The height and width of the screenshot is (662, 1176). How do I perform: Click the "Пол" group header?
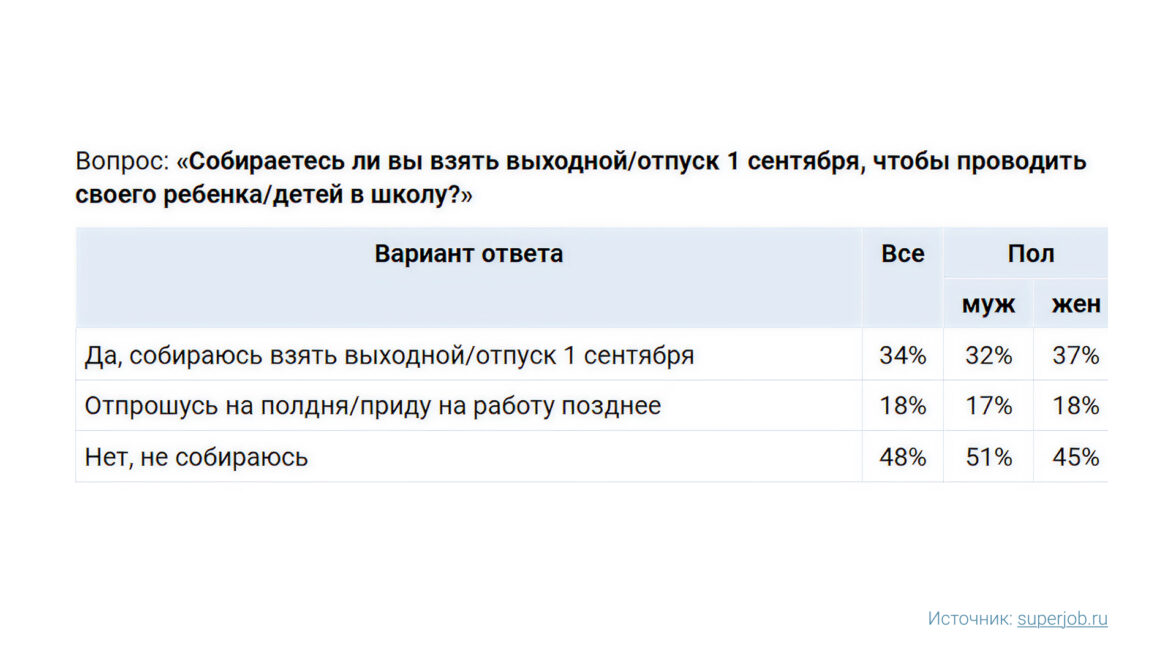(x=1030, y=254)
